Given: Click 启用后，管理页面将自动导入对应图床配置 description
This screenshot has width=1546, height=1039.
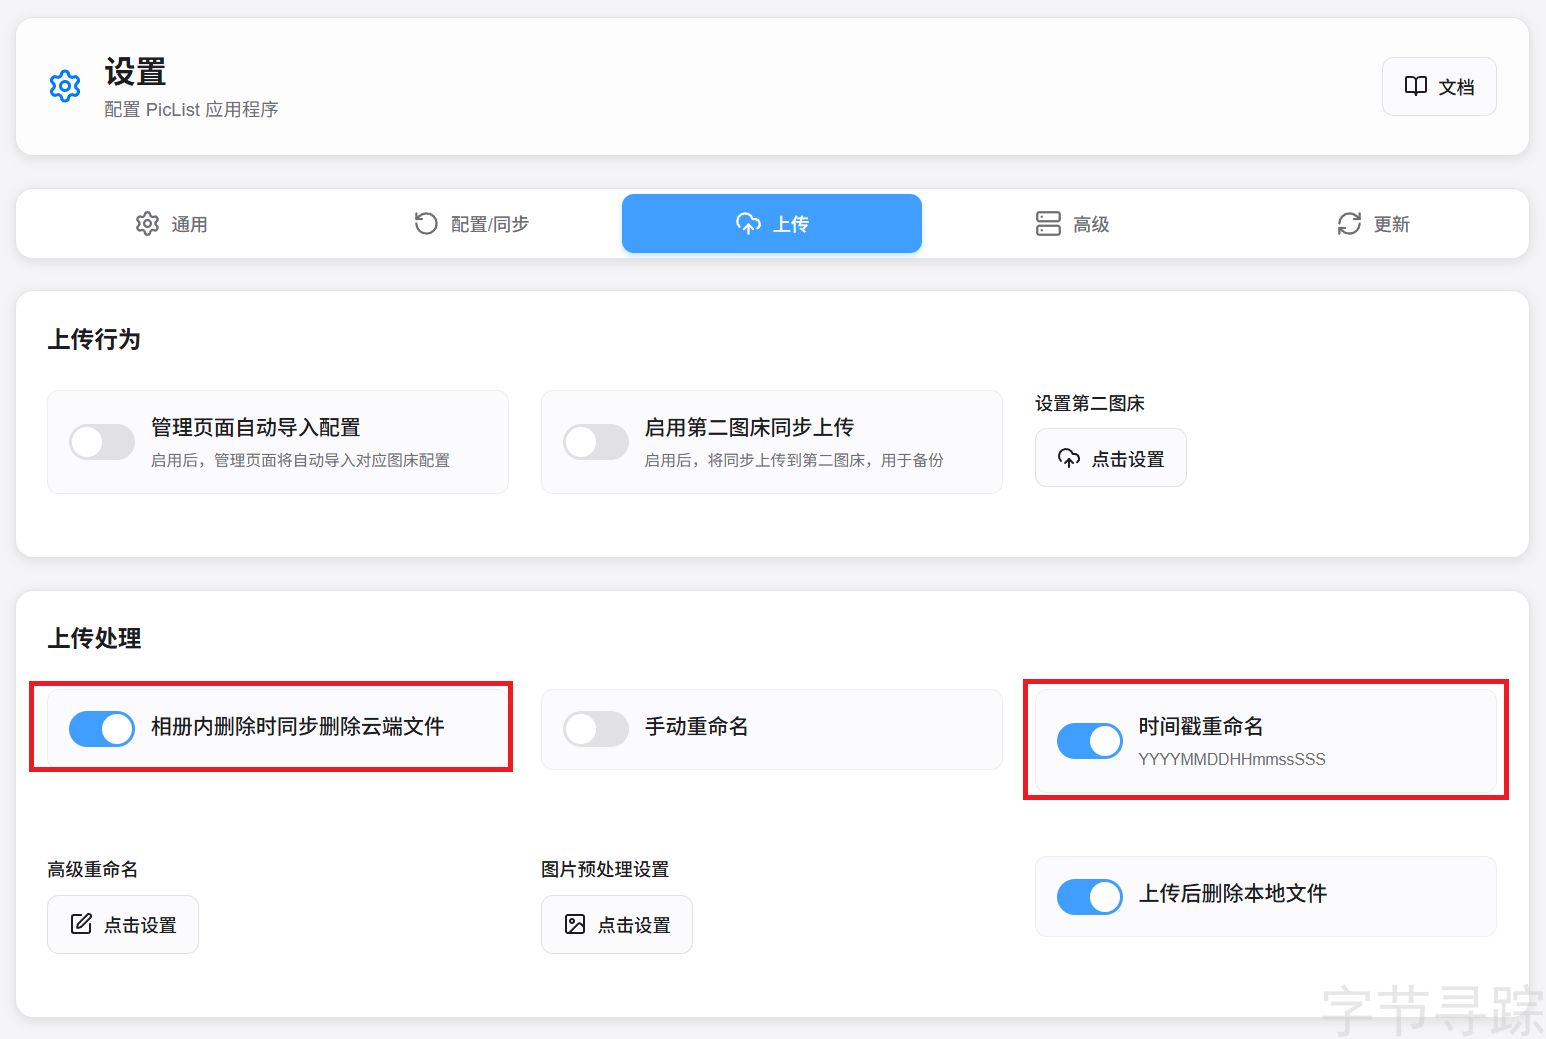Looking at the screenshot, I should pyautogui.click(x=300, y=461).
